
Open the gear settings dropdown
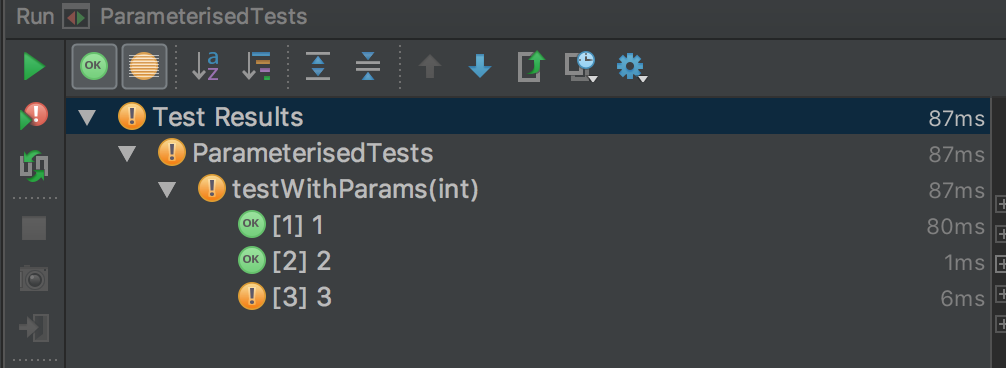click(631, 67)
